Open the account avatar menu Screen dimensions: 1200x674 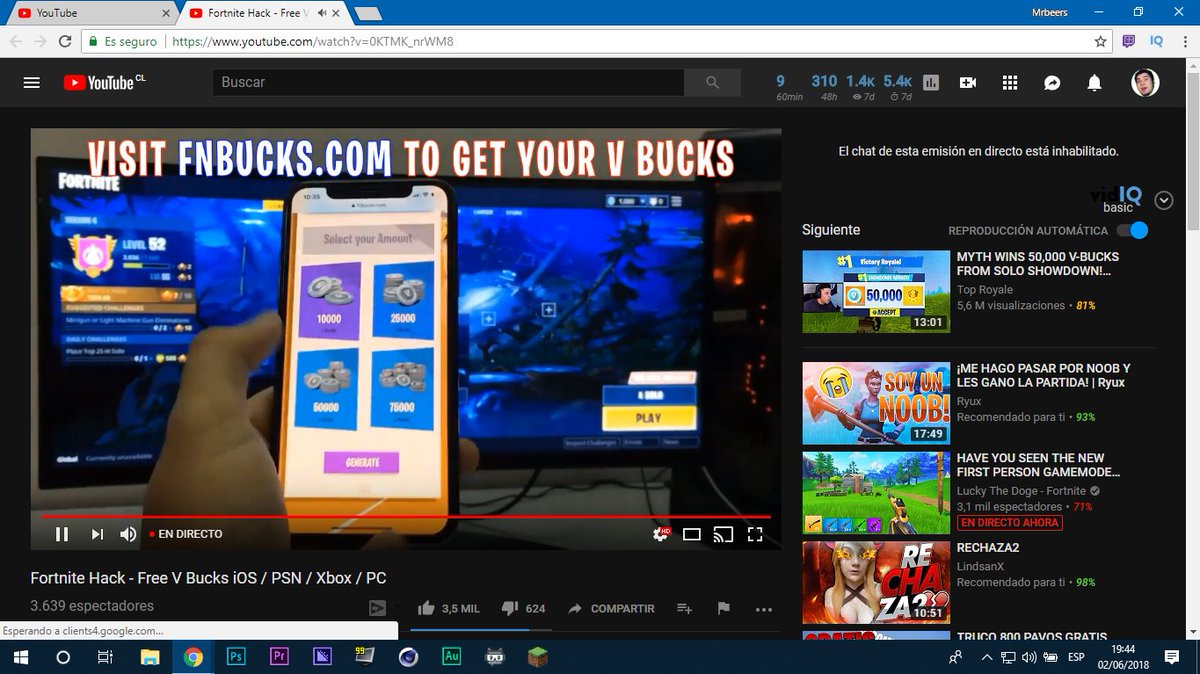point(1145,83)
